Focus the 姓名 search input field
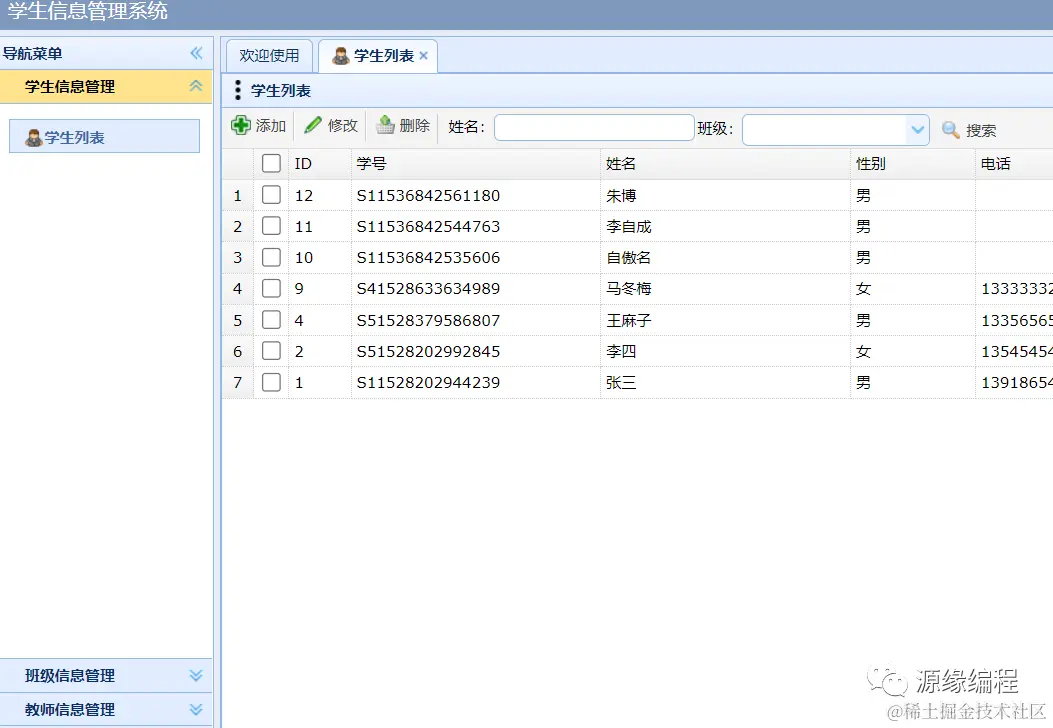The height and width of the screenshot is (728, 1053). click(594, 128)
